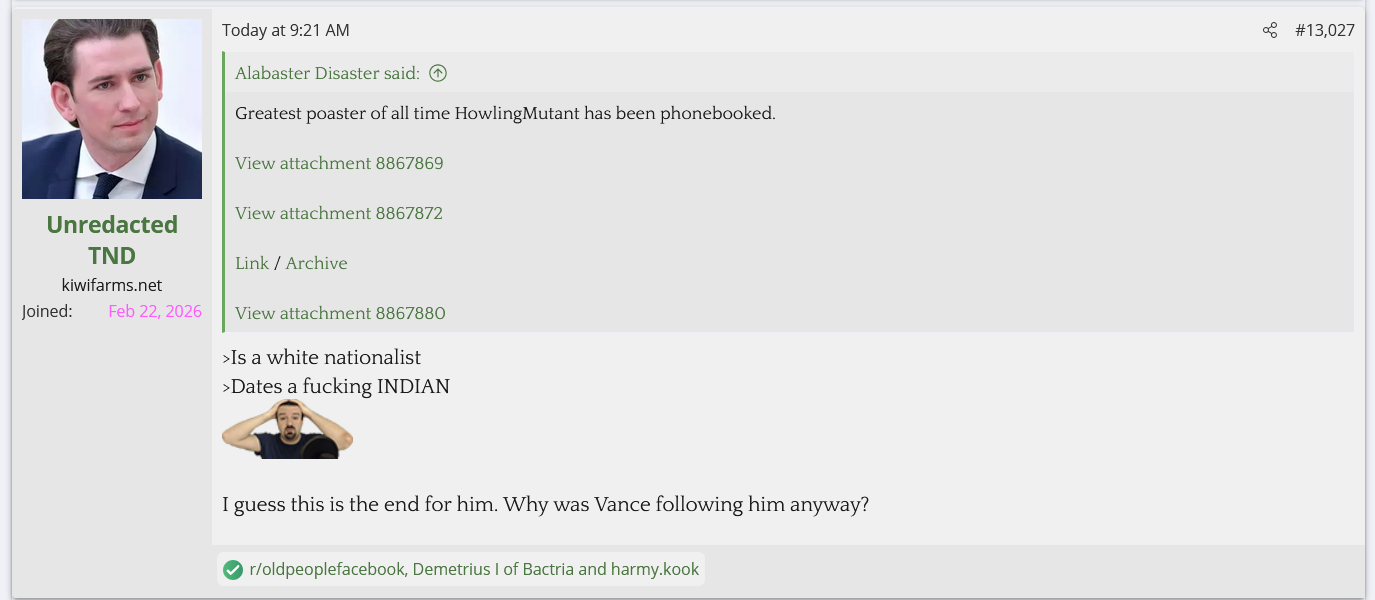Click the share icon beside post number
The image size is (1375, 600).
point(1270,30)
